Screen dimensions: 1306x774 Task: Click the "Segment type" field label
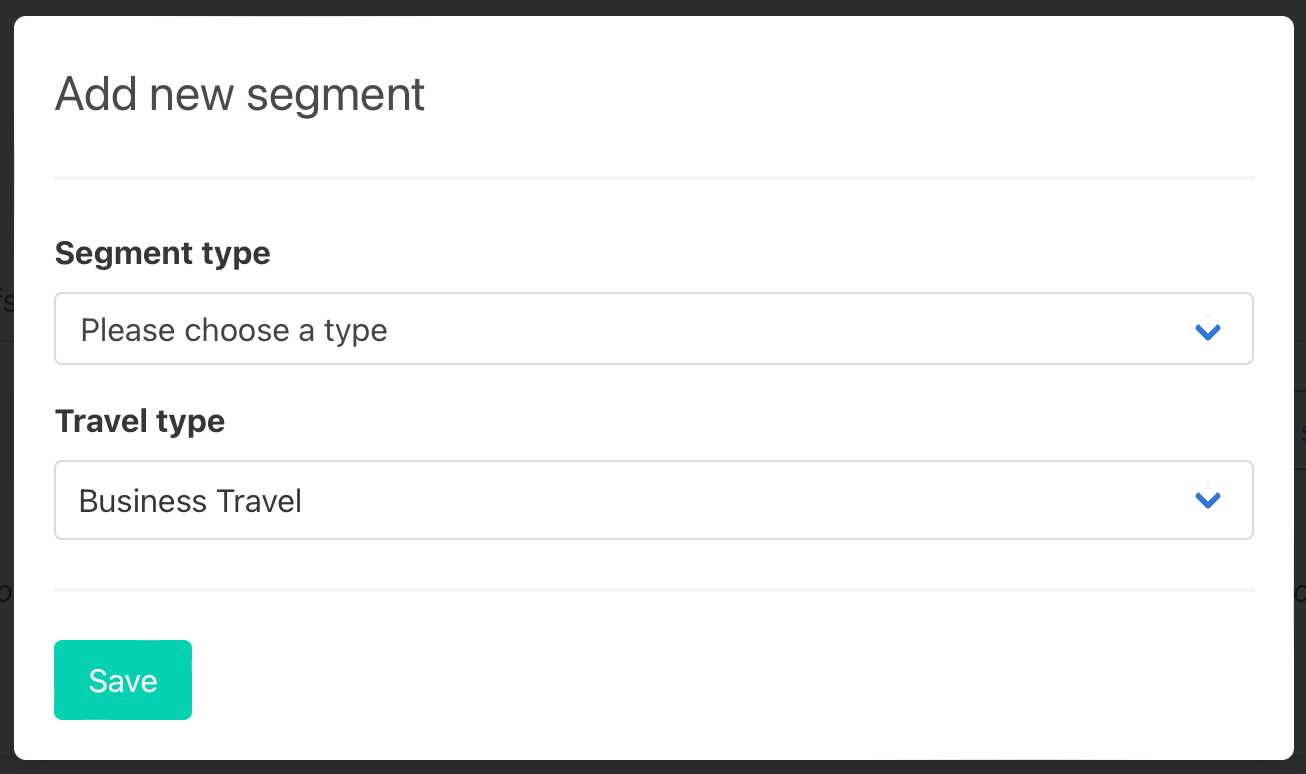click(x=163, y=253)
